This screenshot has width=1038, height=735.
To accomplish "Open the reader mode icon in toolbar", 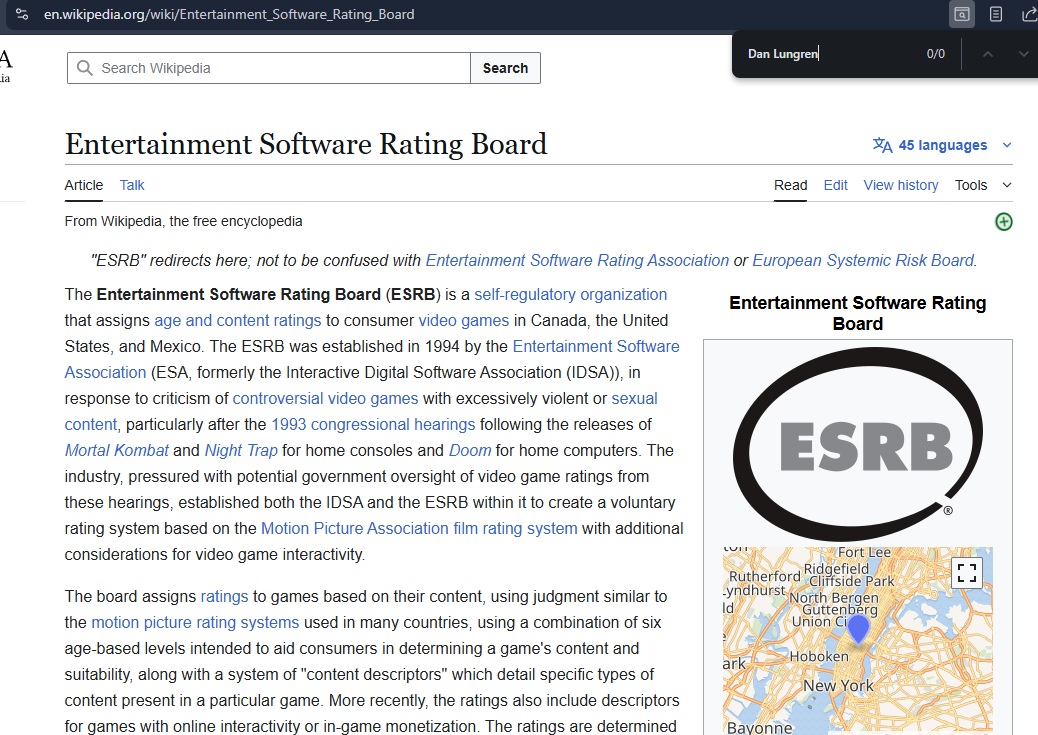I will click(x=996, y=14).
